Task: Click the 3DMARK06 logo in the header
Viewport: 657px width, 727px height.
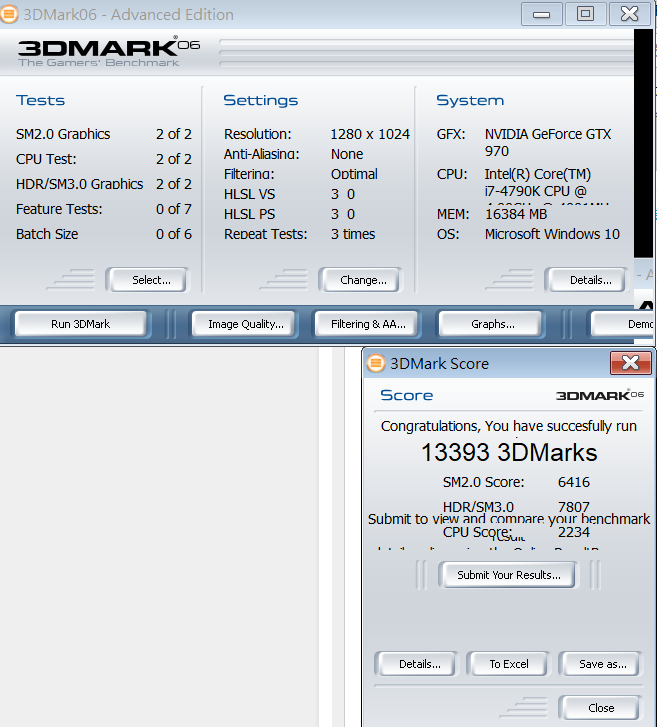Action: 108,51
